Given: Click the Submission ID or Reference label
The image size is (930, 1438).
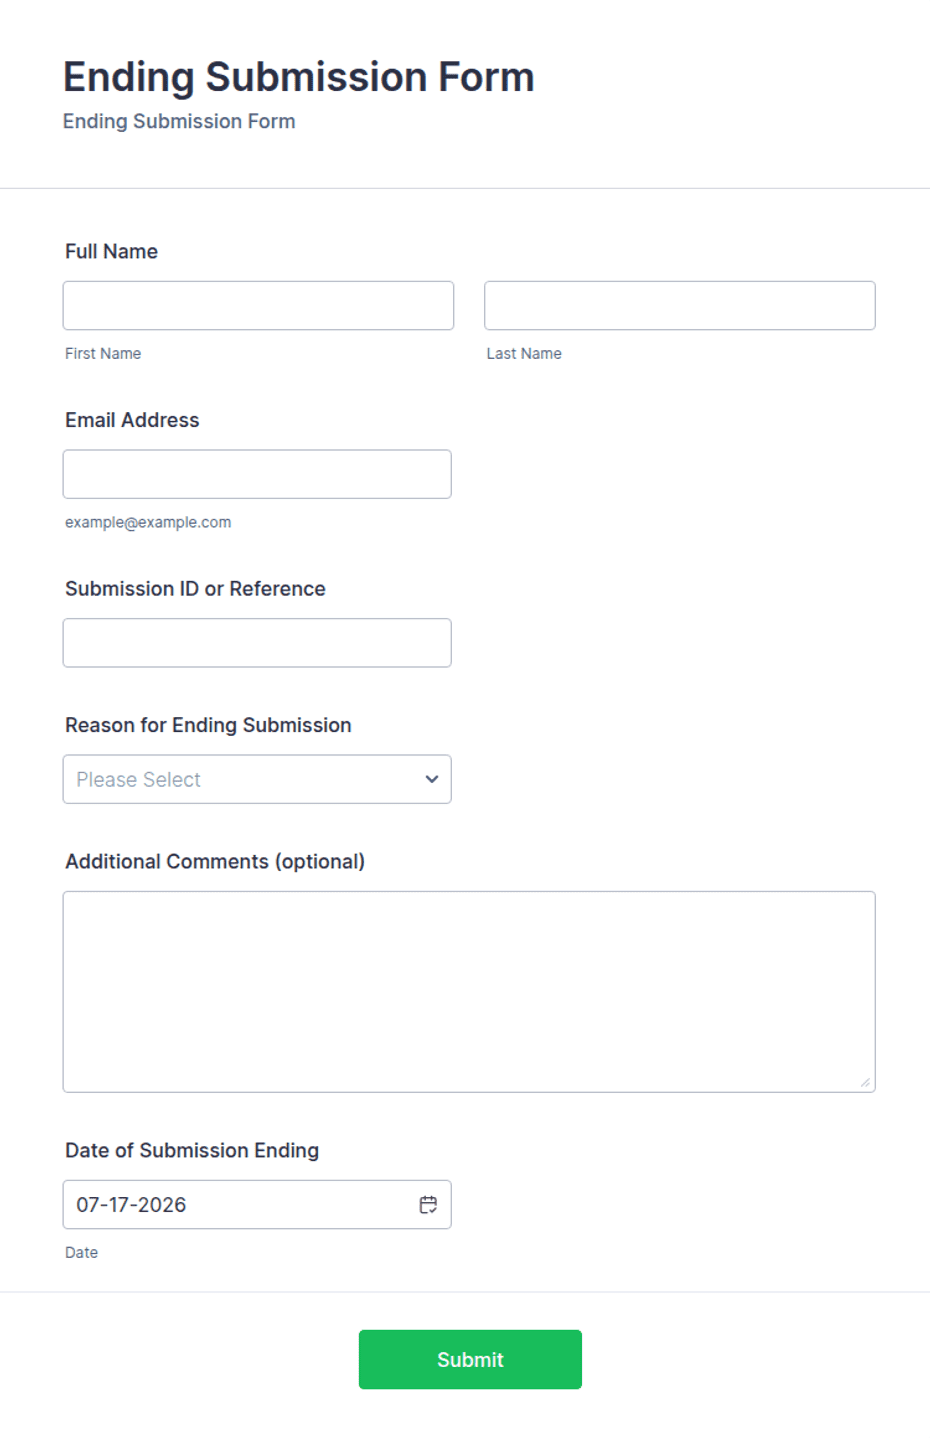Looking at the screenshot, I should coord(195,589).
